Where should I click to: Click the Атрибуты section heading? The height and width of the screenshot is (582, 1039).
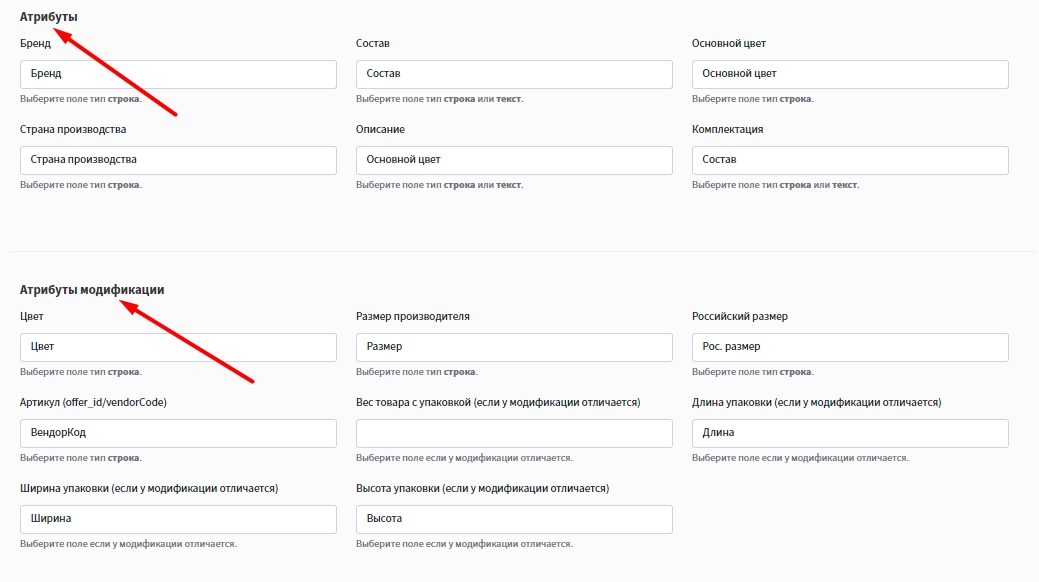(x=49, y=17)
